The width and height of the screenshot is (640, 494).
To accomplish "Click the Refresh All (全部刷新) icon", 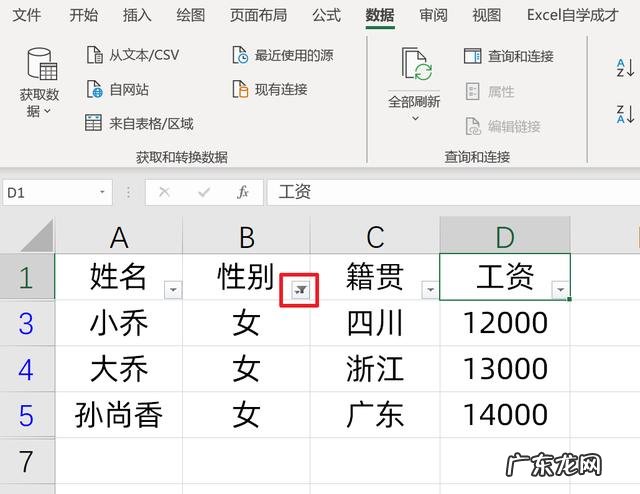I will 415,65.
